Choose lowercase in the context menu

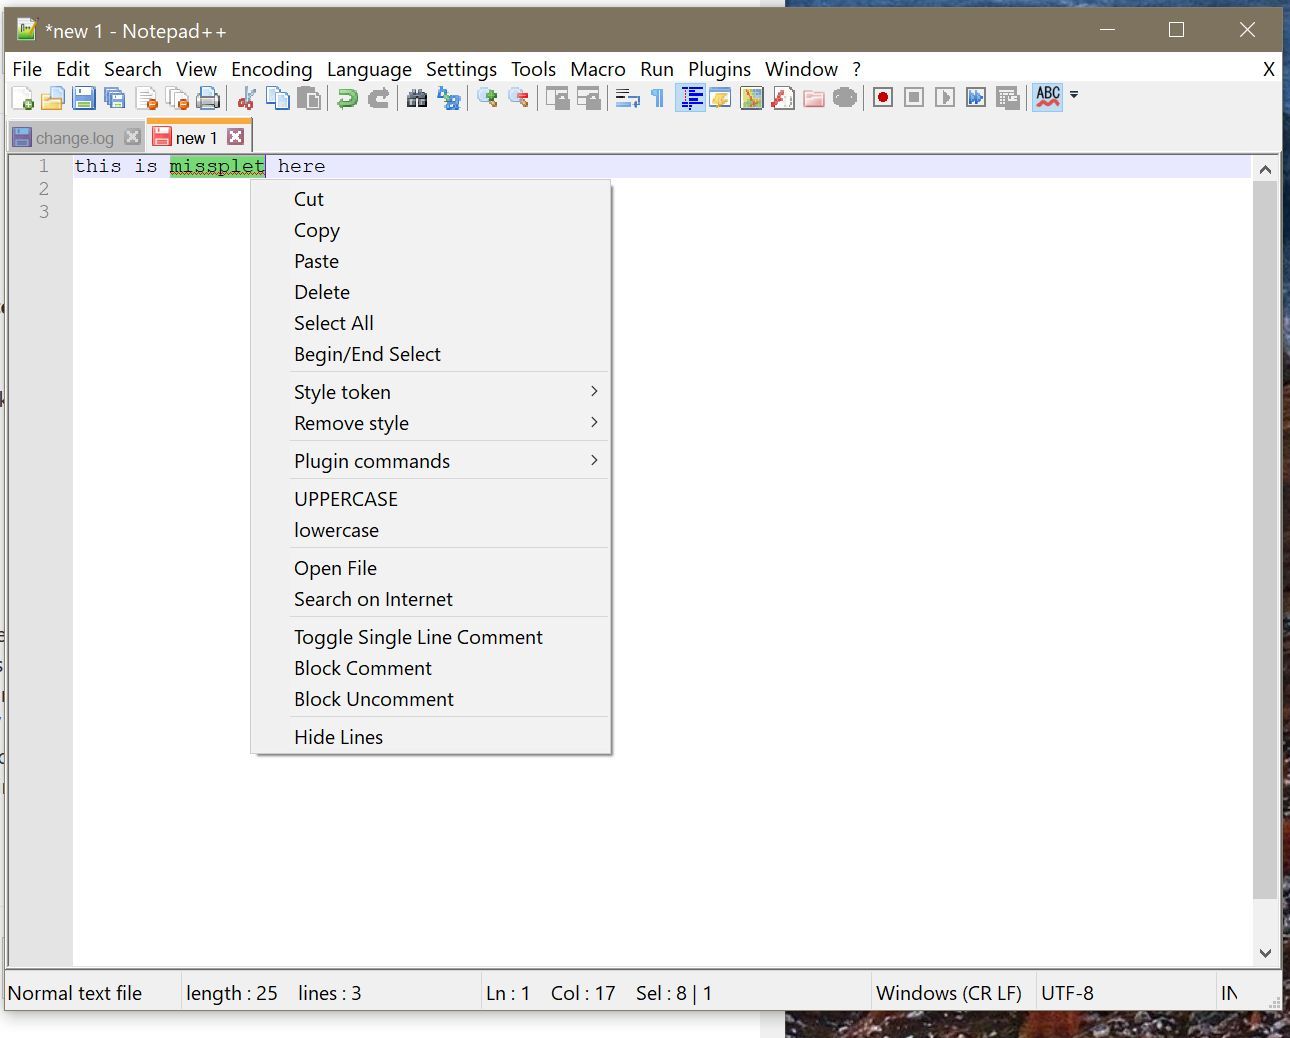click(430, 530)
